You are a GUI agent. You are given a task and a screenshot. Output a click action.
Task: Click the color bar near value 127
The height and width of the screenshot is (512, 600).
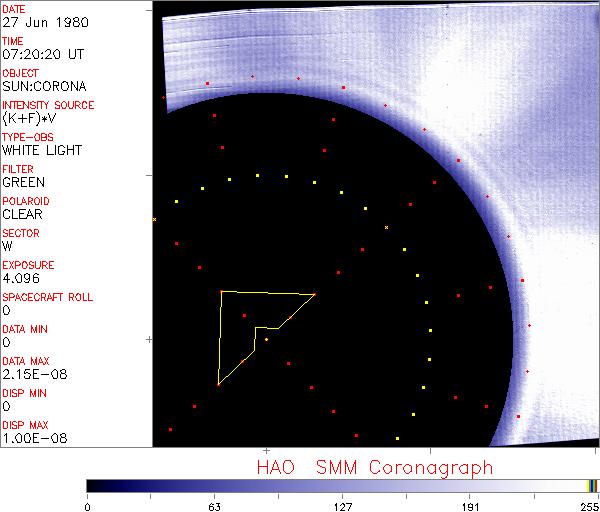click(x=343, y=485)
